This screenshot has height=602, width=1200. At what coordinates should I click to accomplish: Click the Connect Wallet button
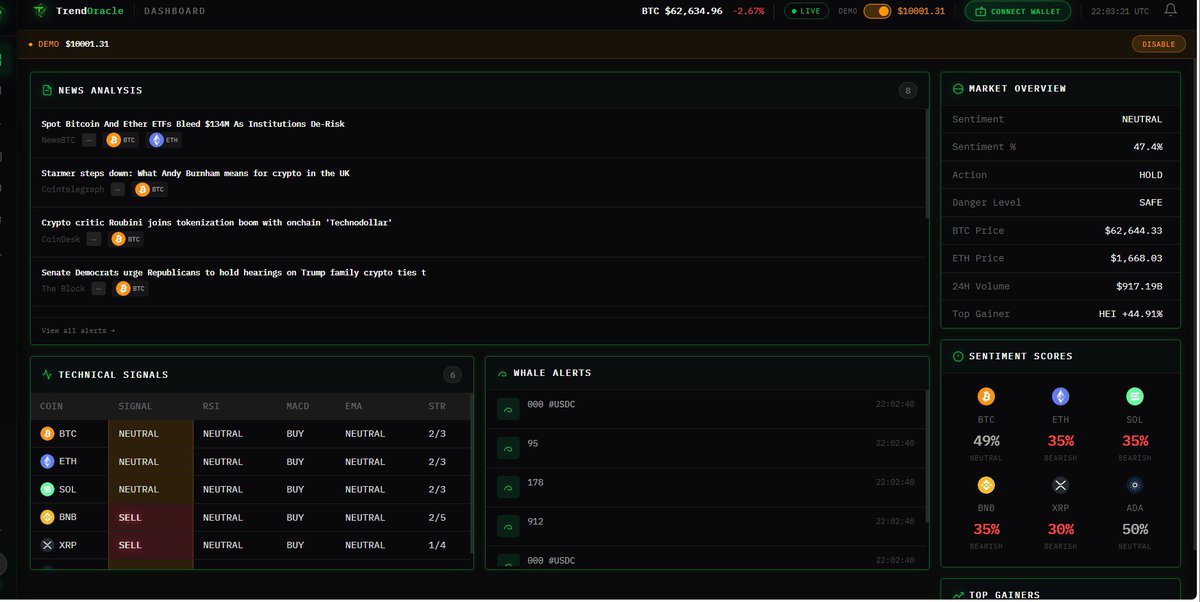pyautogui.click(x=1018, y=11)
